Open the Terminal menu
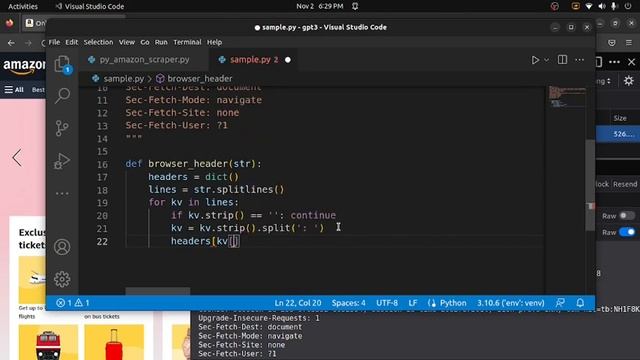Viewport: 640px width, 360px height. [187, 42]
